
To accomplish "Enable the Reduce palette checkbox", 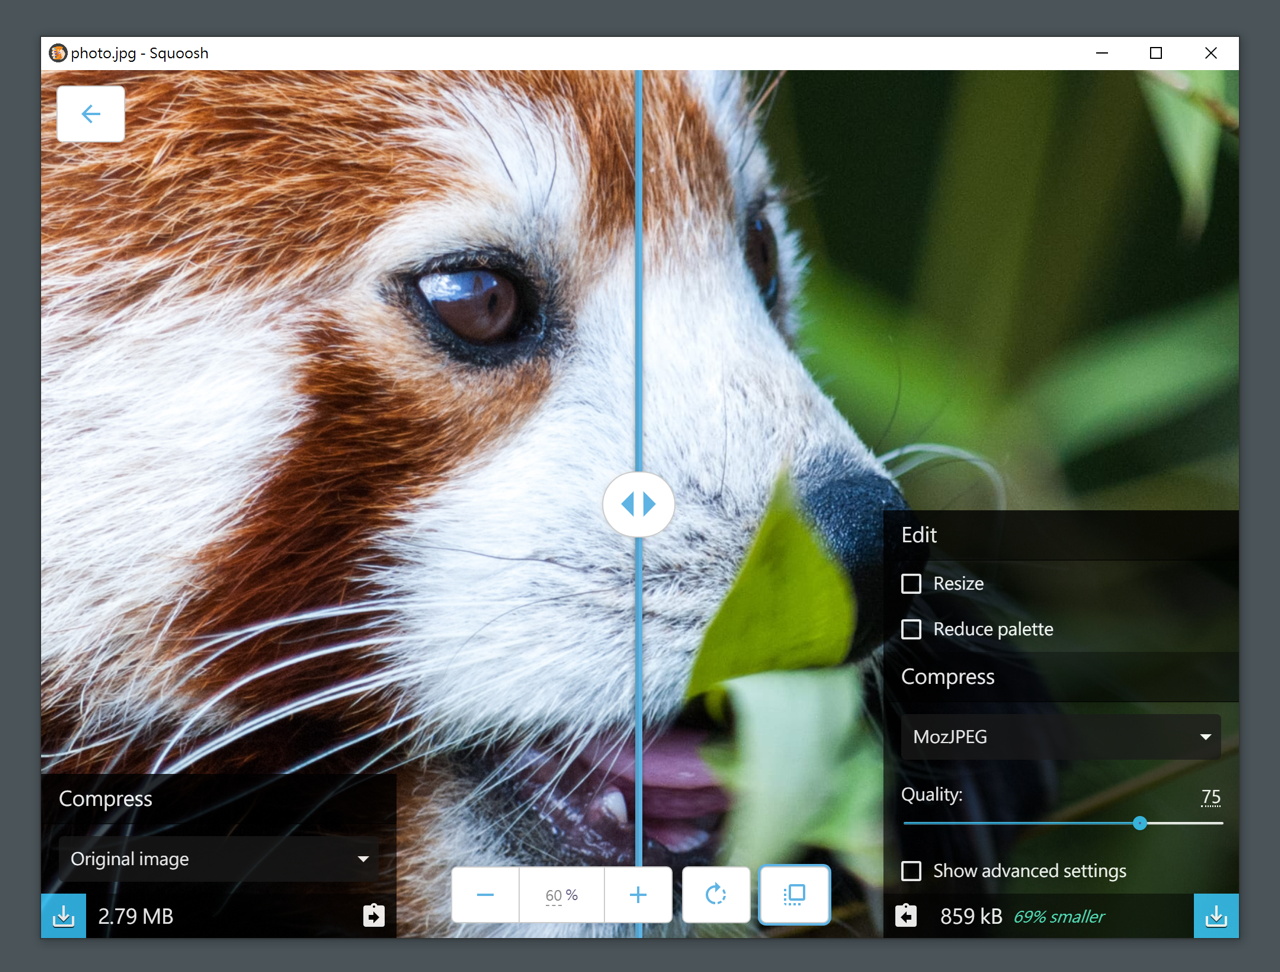I will [911, 629].
